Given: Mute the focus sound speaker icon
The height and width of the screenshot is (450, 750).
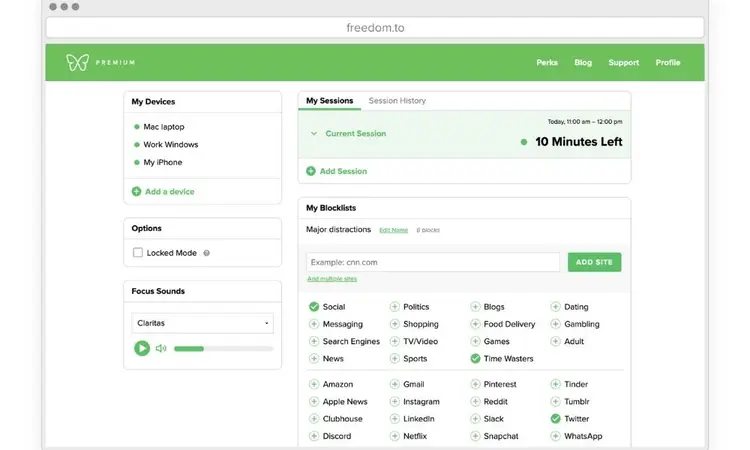Looking at the screenshot, I should tap(161, 348).
